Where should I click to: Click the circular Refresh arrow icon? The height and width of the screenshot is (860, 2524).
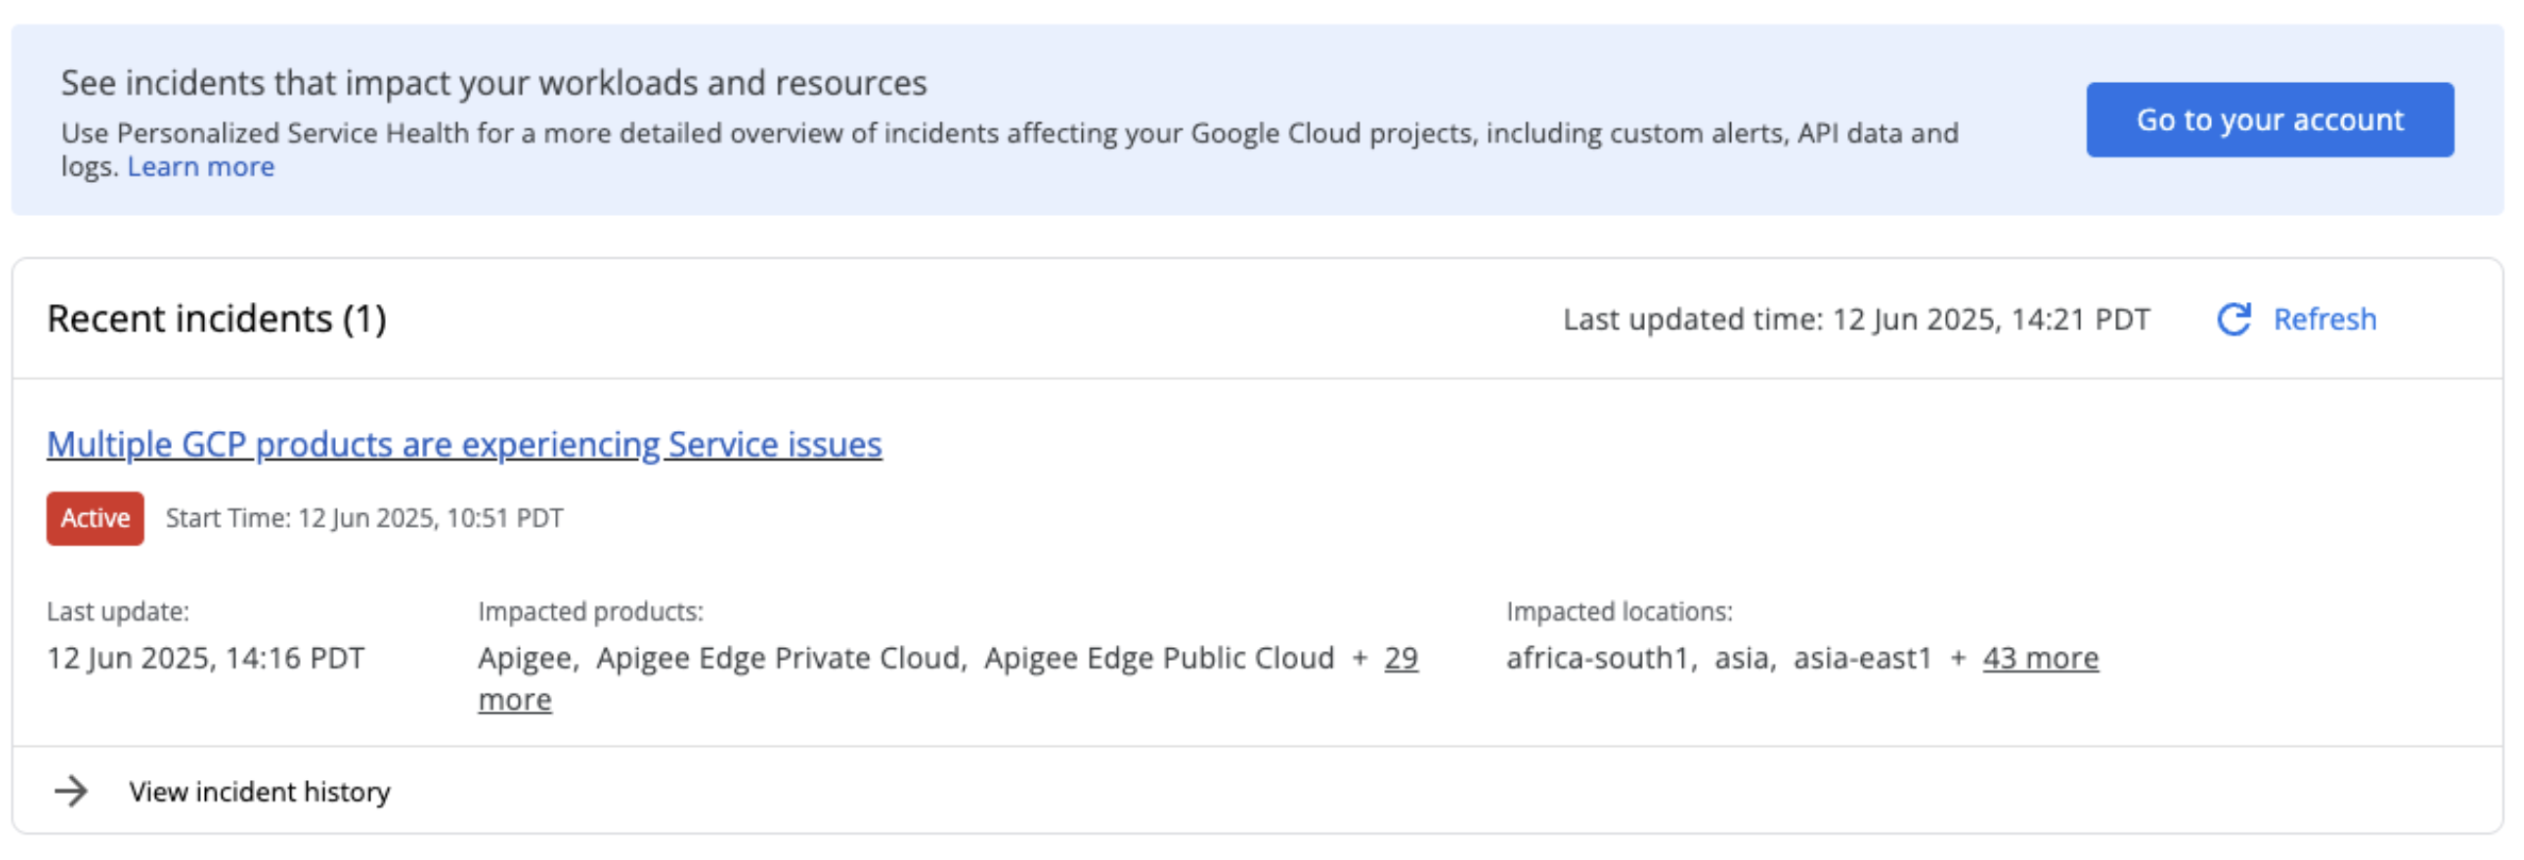[2233, 320]
